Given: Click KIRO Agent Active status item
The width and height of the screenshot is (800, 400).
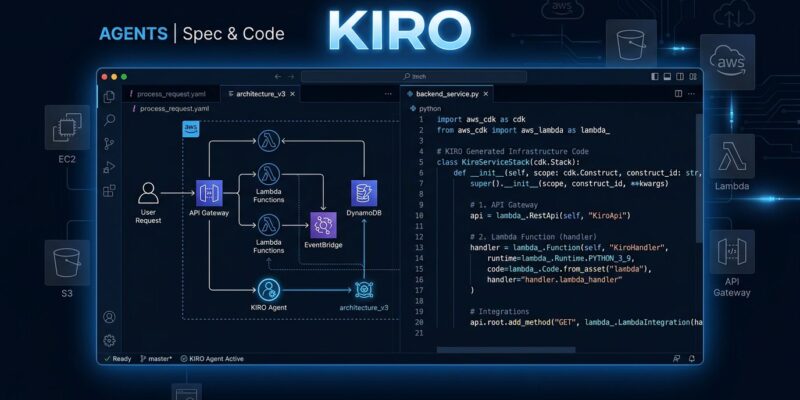Looking at the screenshot, I should 212,359.
